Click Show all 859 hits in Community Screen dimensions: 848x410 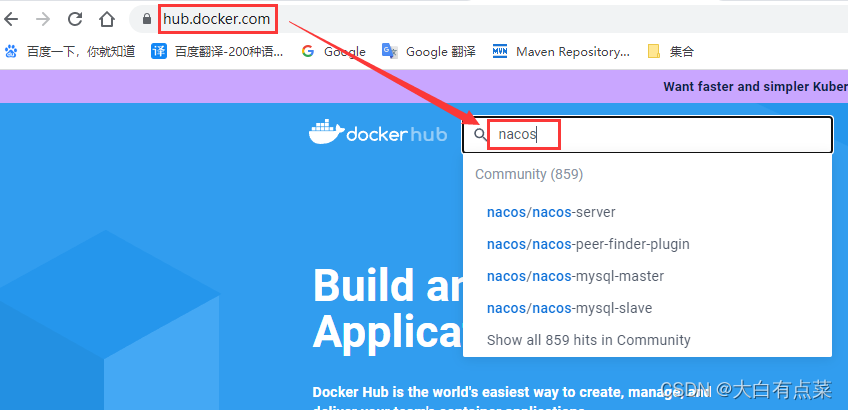coord(588,340)
